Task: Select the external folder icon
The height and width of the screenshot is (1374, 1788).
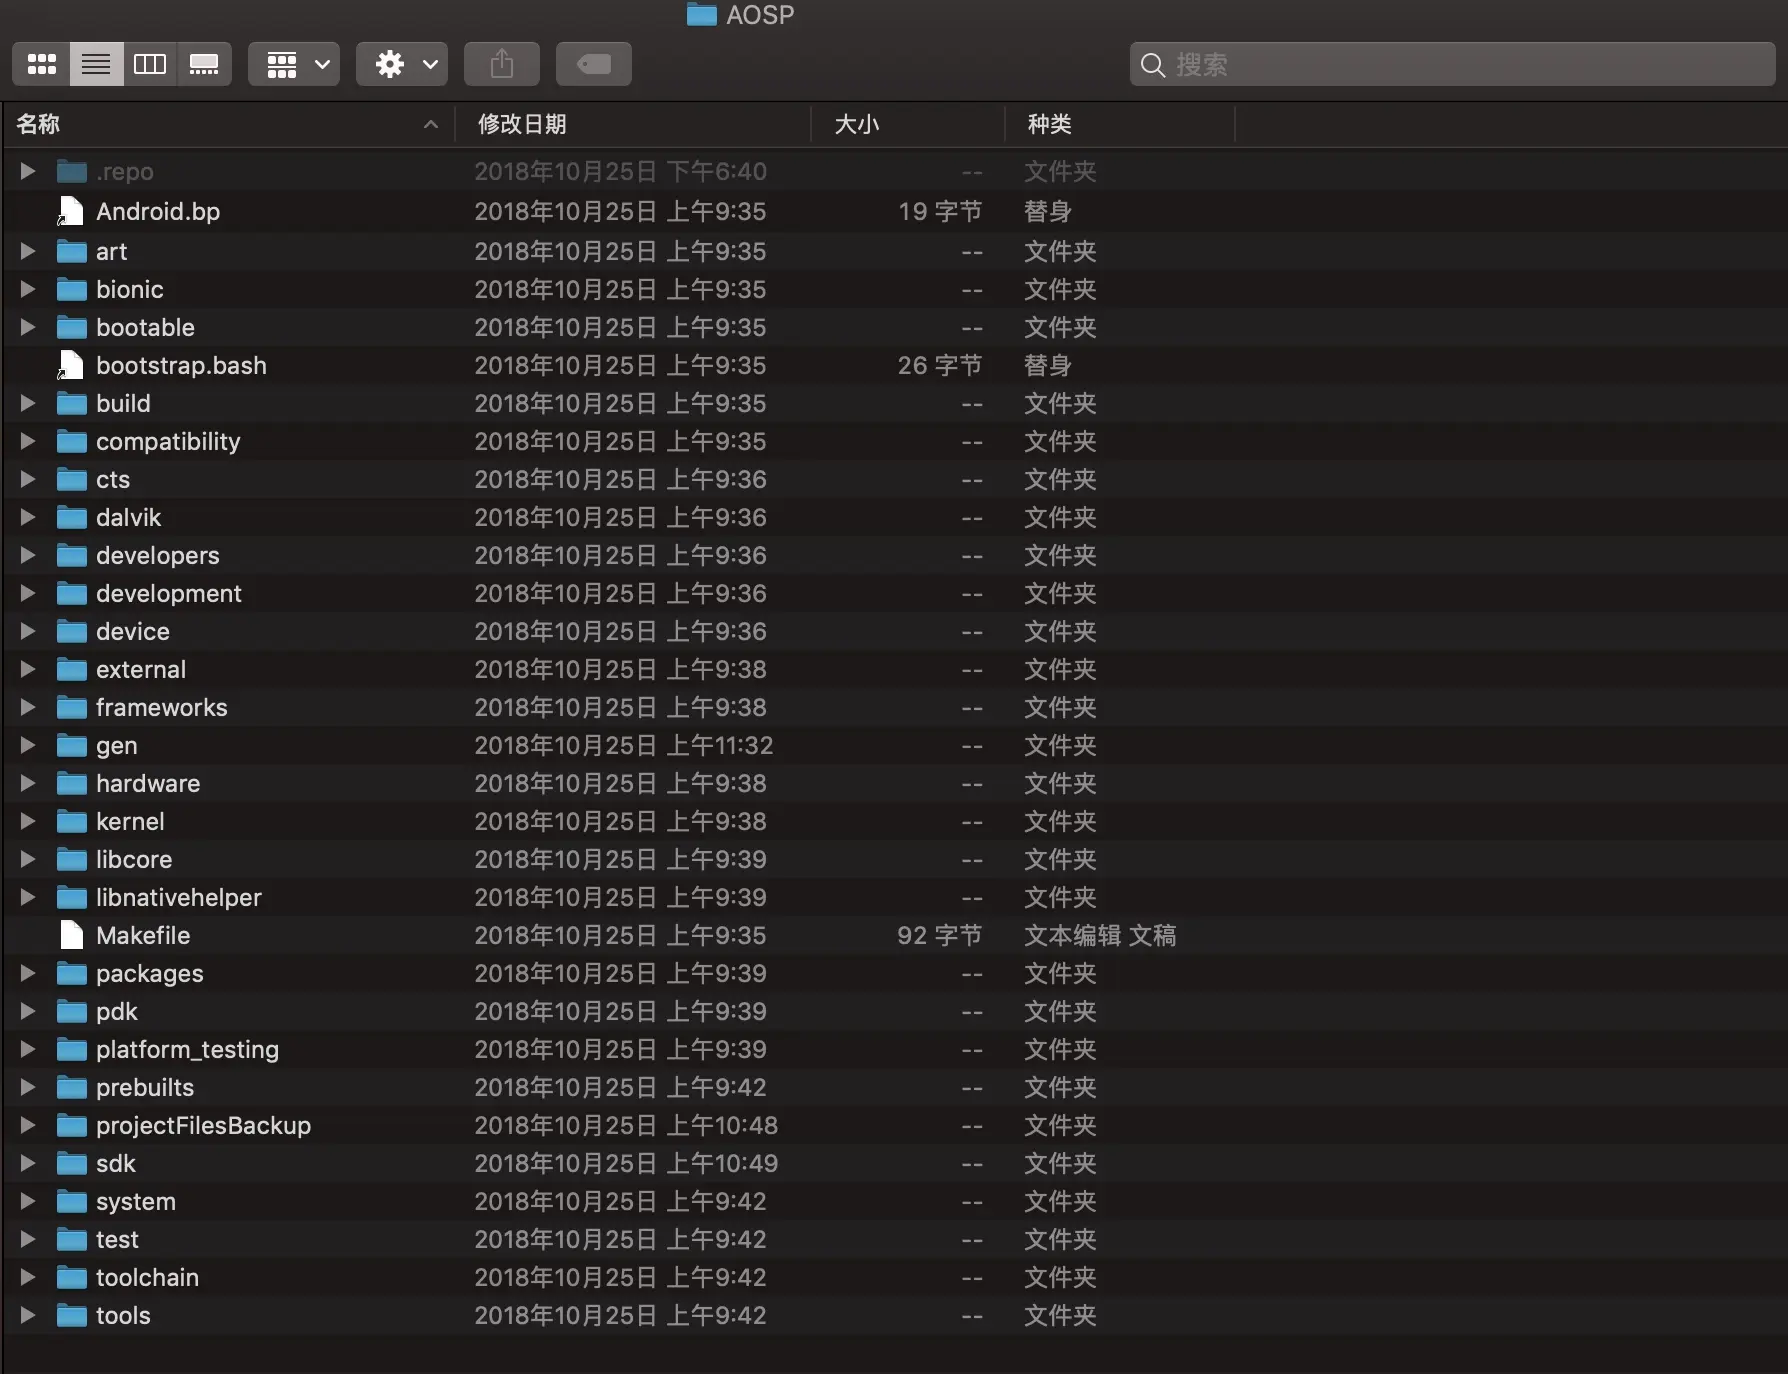Action: [x=72, y=669]
